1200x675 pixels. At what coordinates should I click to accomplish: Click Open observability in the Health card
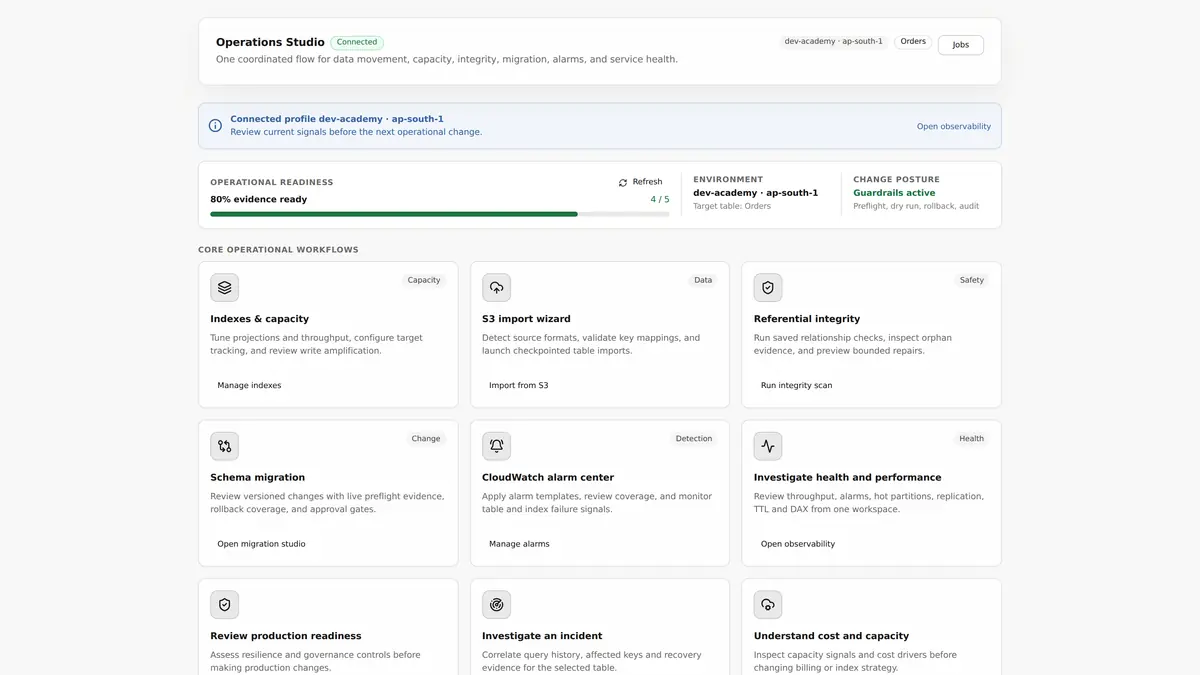pos(798,544)
